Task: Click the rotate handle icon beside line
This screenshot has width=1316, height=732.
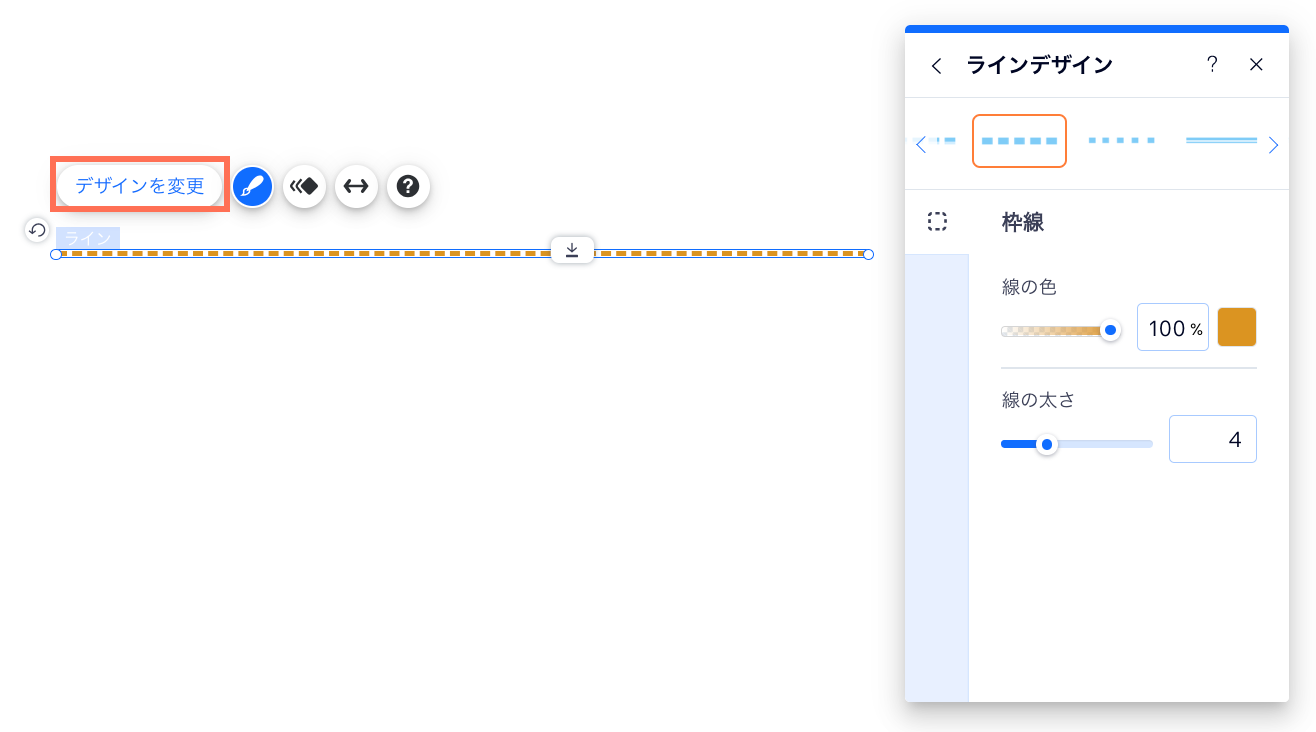Action: [x=37, y=230]
